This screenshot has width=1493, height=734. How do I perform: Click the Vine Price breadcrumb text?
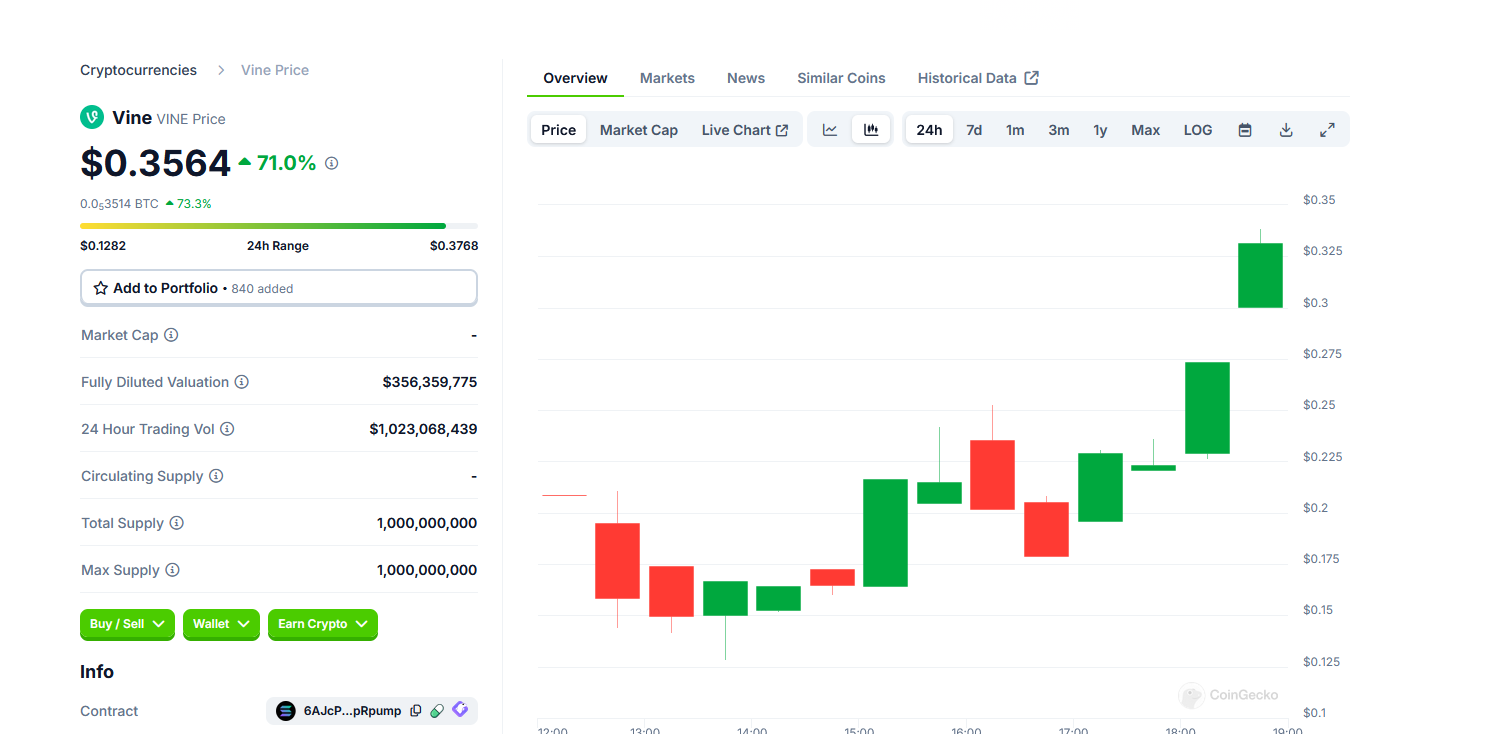click(275, 70)
